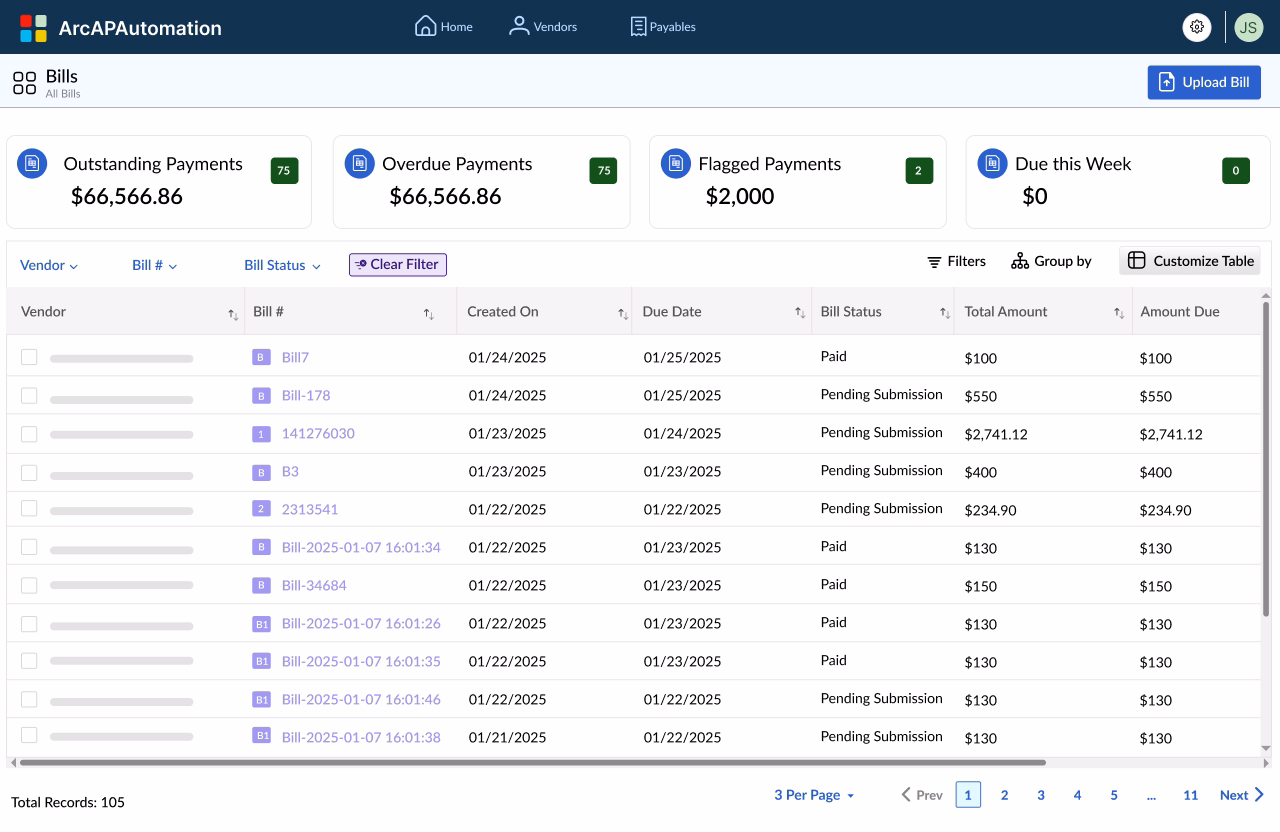Open the Bill-2025-01-07 16:01:38 link
The width and height of the screenshot is (1280, 832).
(361, 737)
